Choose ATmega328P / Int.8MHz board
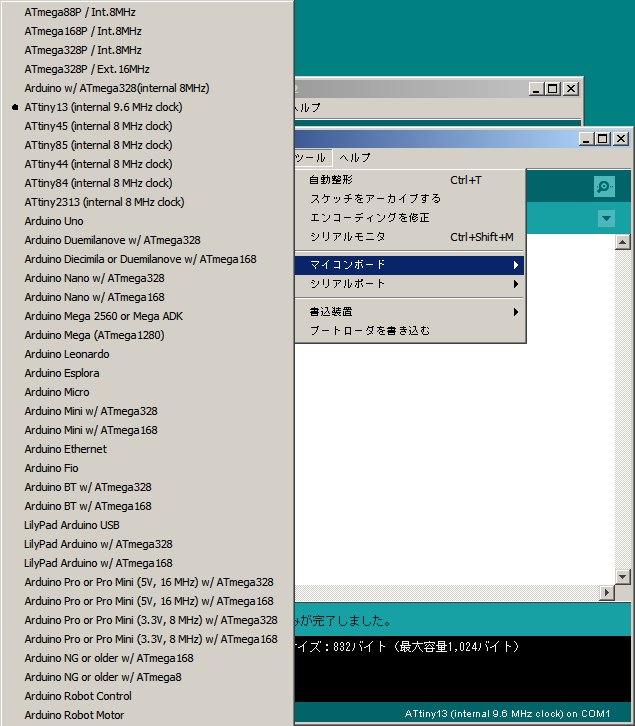Screen dimensions: 635x726 point(147,50)
